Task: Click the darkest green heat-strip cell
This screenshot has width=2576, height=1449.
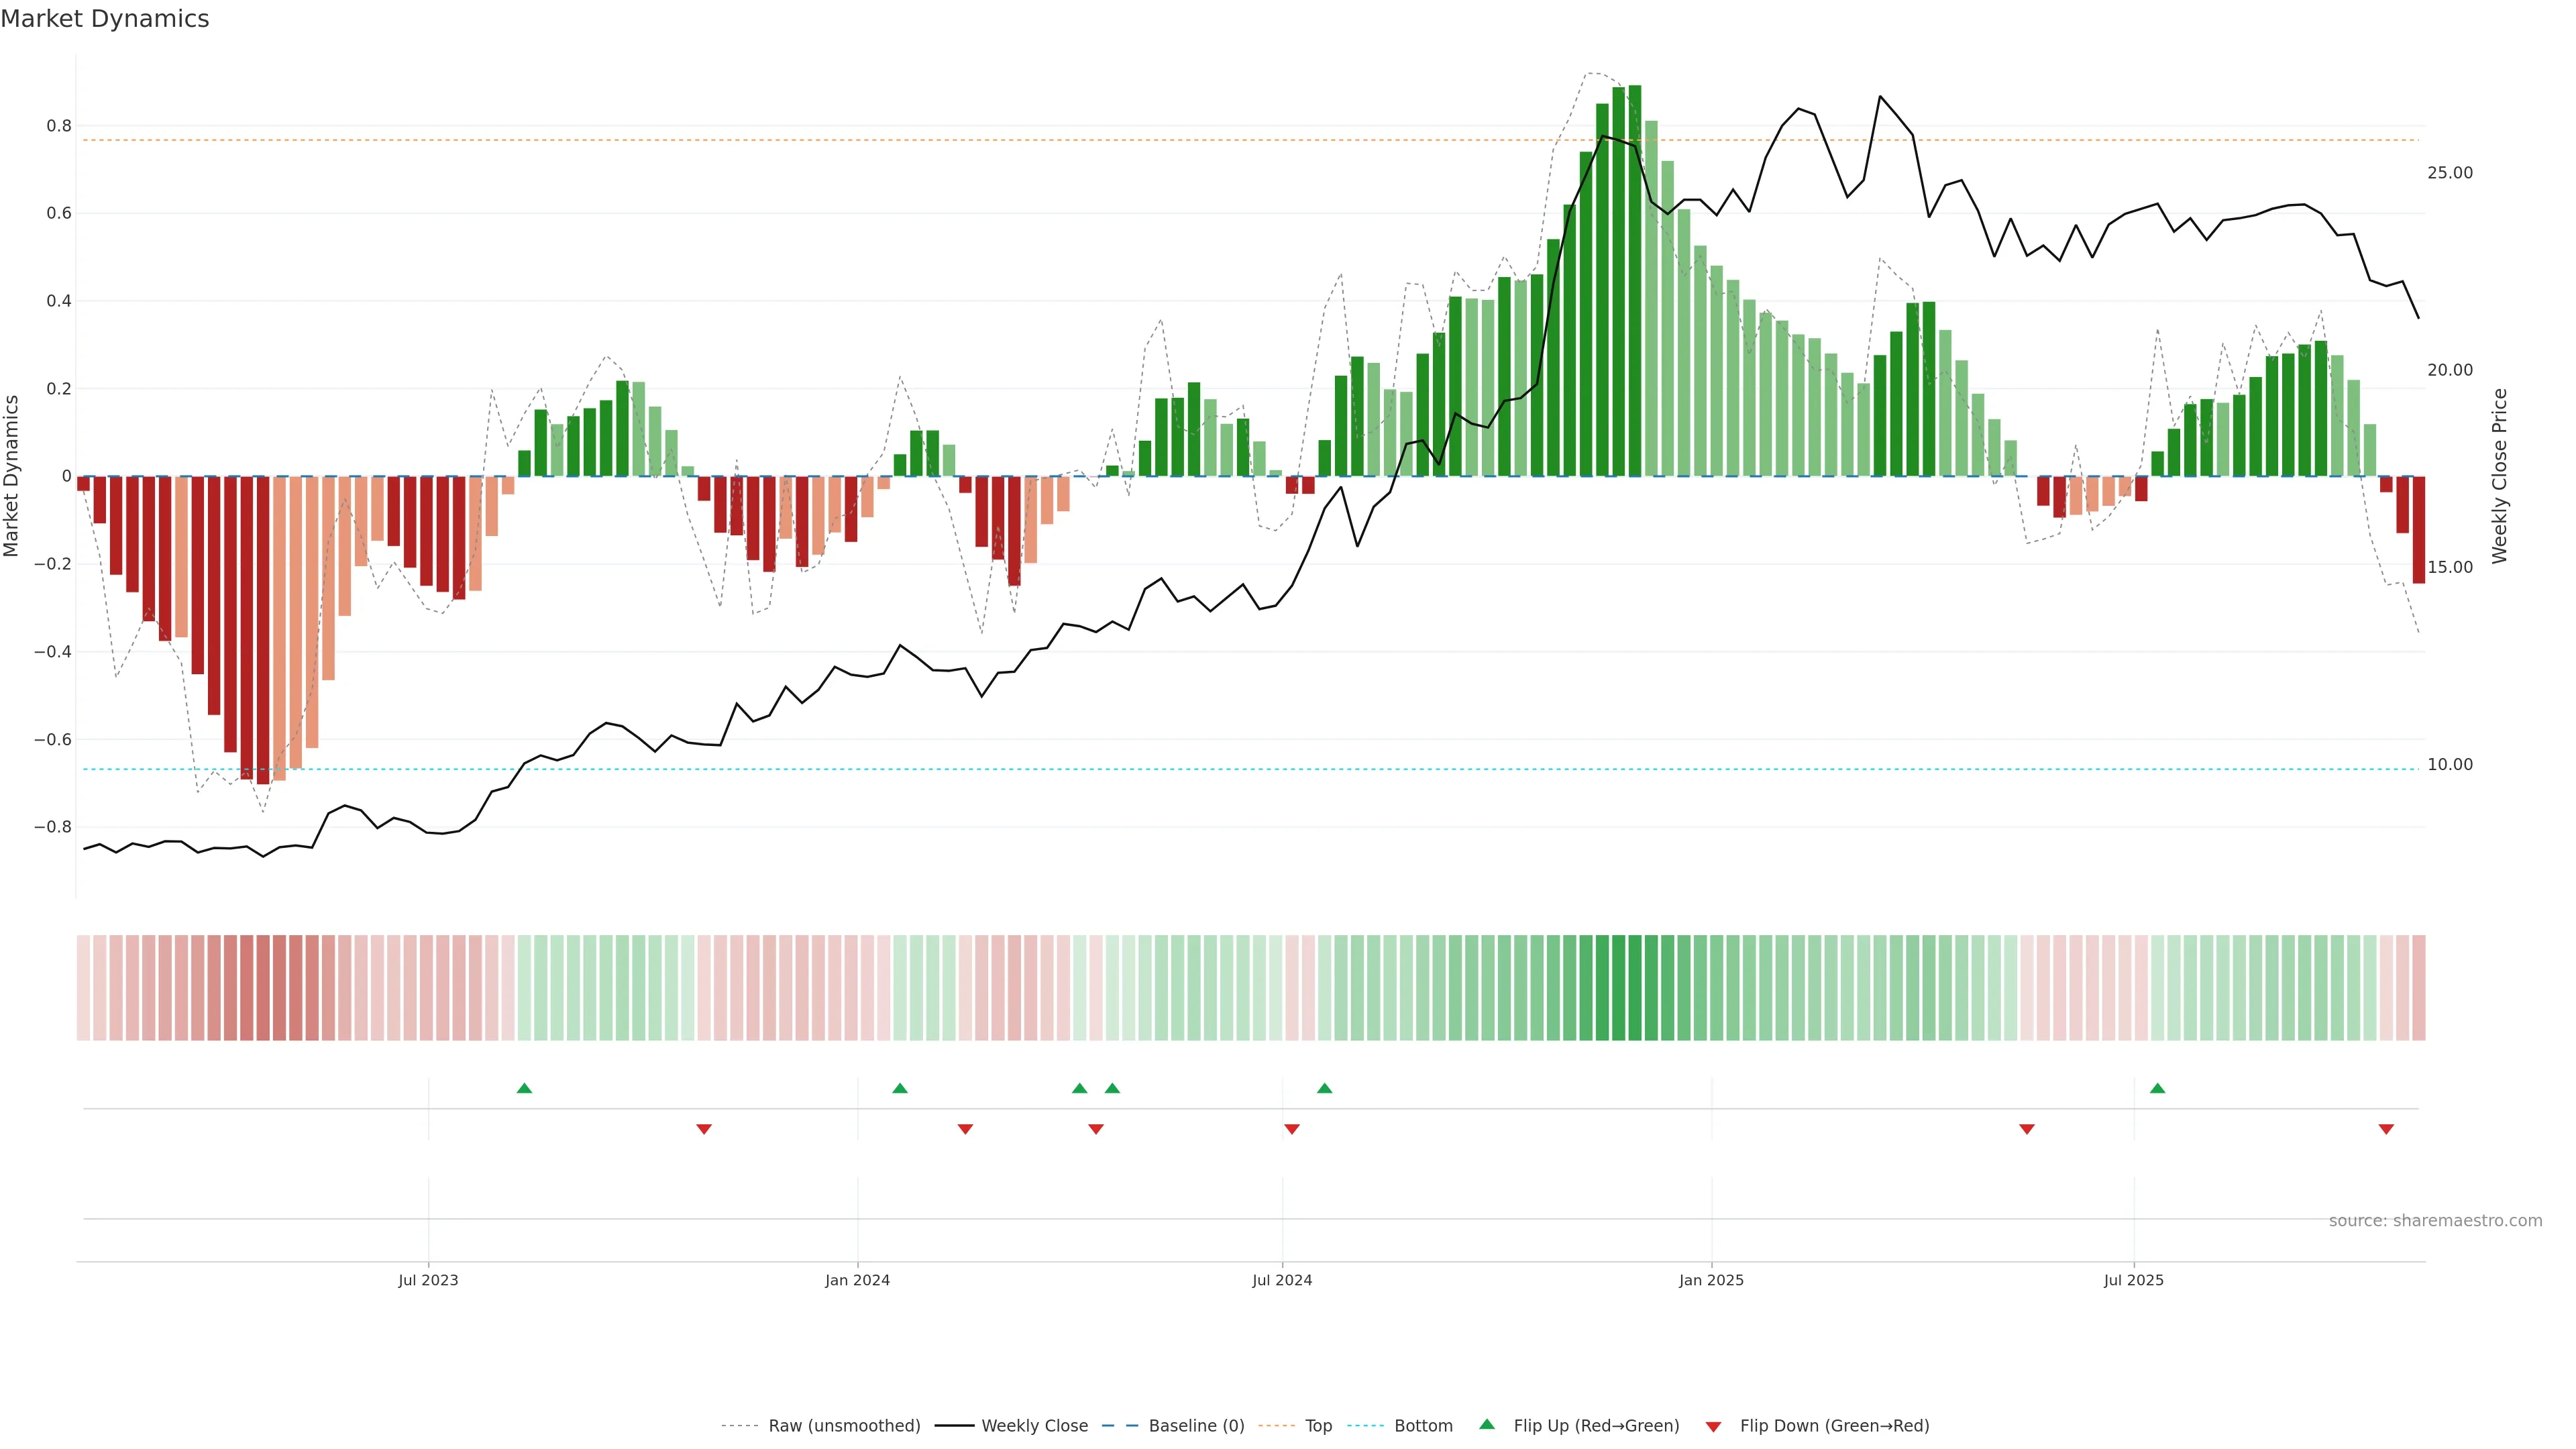Action: [x=1635, y=987]
